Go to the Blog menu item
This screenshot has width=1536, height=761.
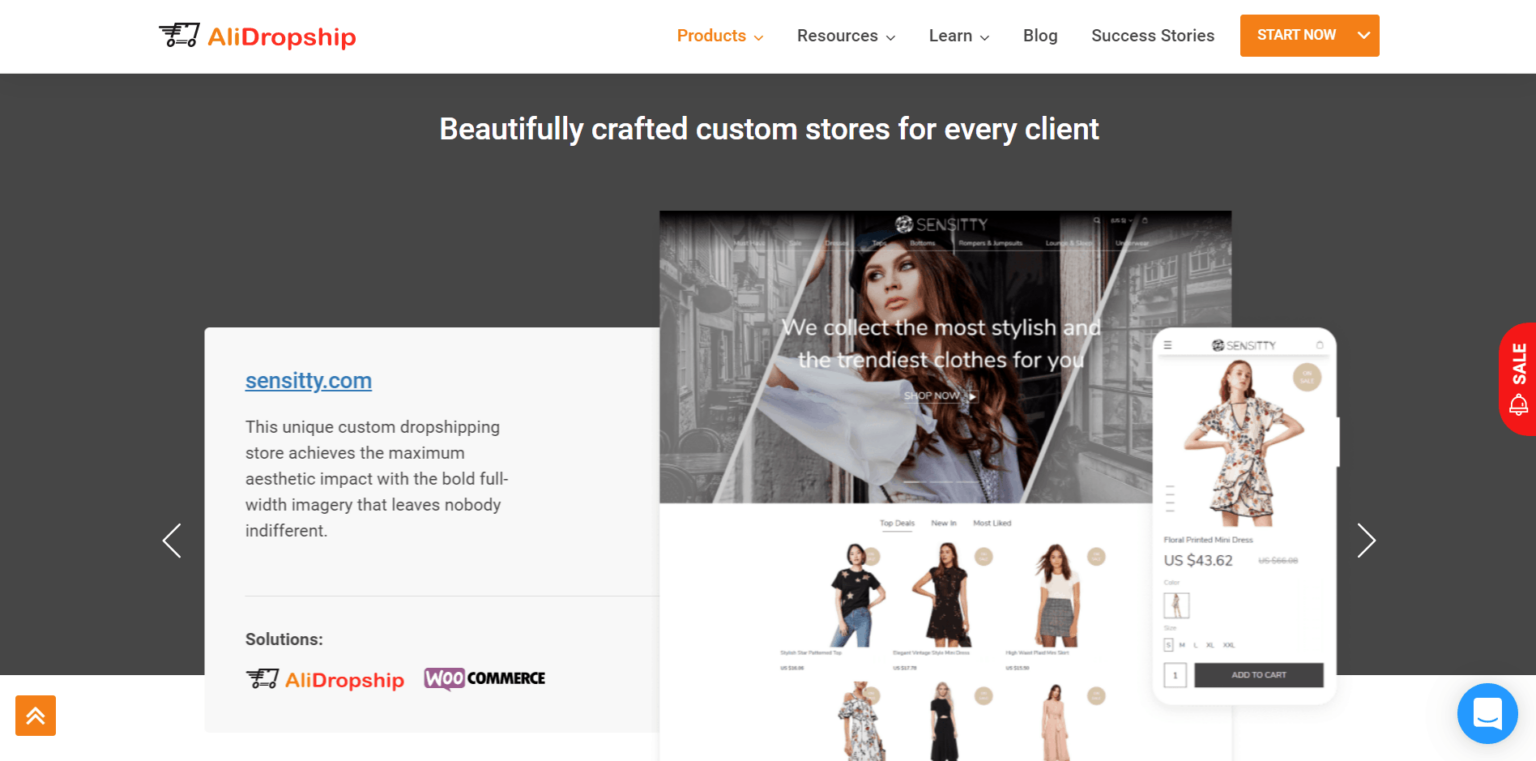tap(1040, 35)
